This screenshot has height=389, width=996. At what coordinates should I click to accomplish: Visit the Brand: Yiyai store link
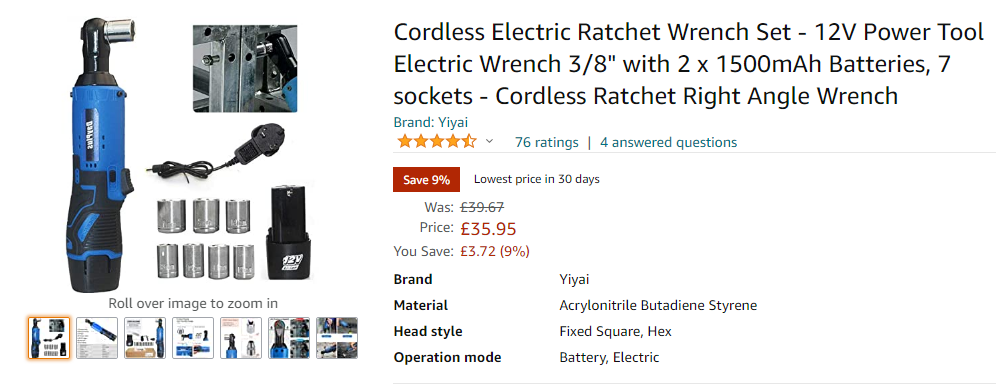point(431,123)
